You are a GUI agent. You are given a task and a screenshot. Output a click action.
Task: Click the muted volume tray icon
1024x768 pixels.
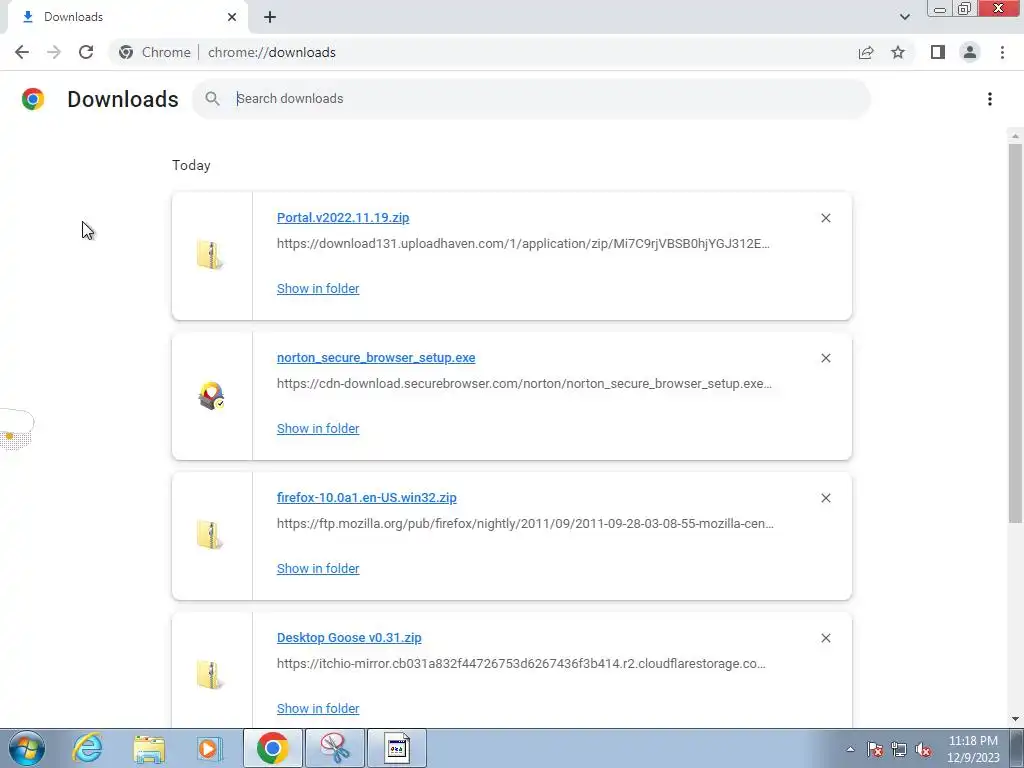tap(923, 749)
